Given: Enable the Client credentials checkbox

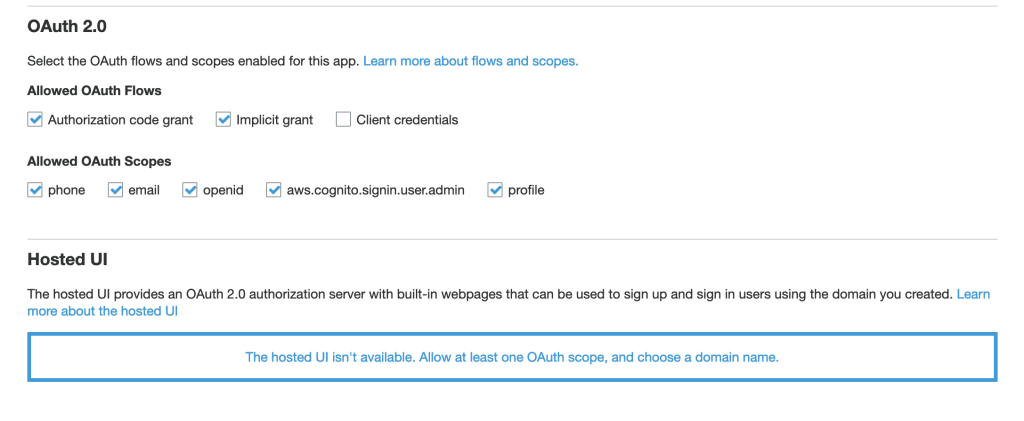Looking at the screenshot, I should [344, 120].
